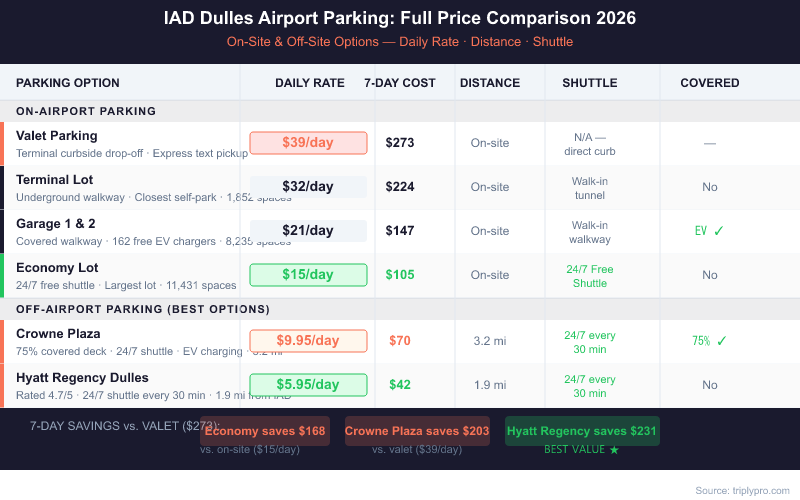Click the Crowne Plaza saves $203 badge
The image size is (800, 500).
click(417, 431)
